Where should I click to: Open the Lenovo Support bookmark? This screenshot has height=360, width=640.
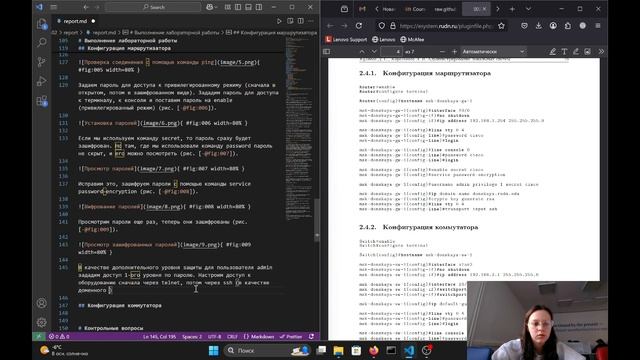346,40
